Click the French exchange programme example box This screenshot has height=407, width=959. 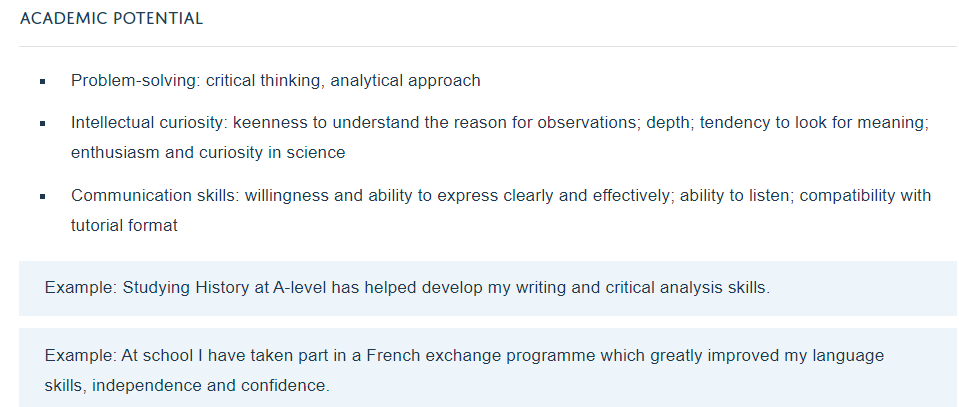[x=487, y=368]
